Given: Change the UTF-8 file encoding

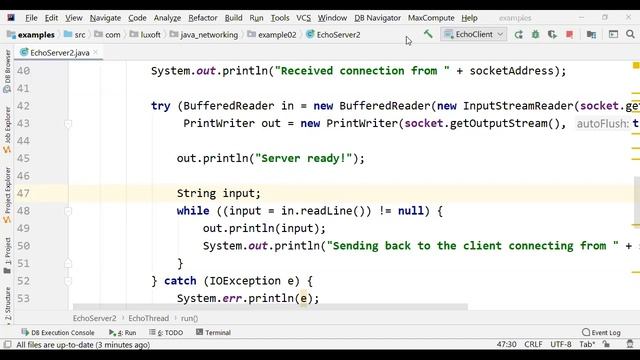Looking at the screenshot, I should (561, 344).
